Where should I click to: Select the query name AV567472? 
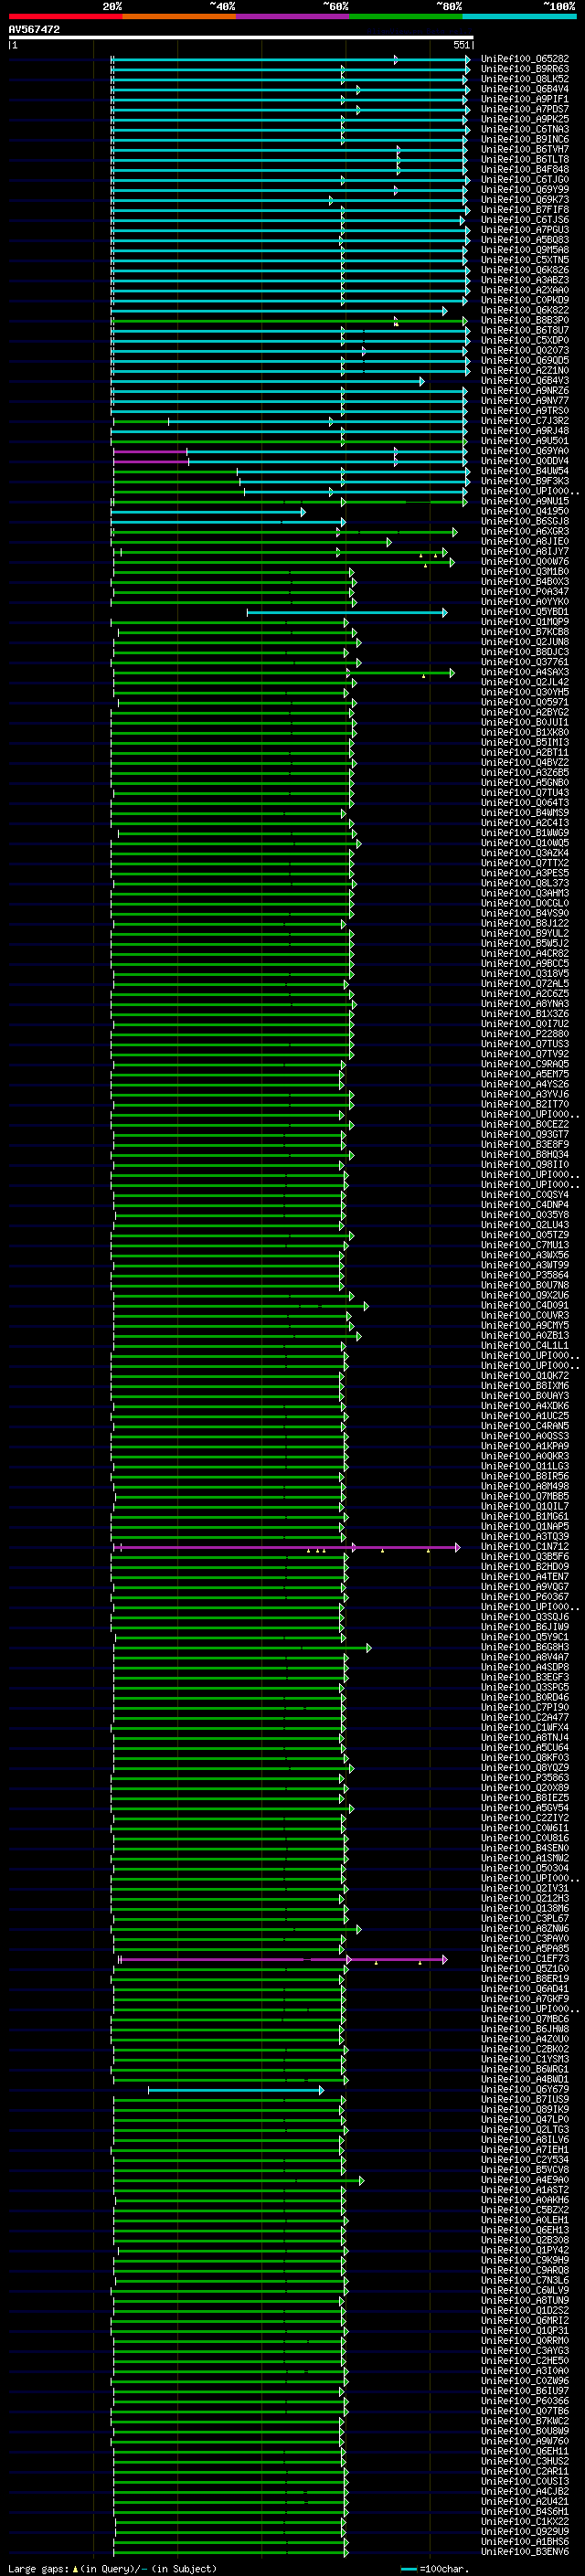(x=34, y=29)
